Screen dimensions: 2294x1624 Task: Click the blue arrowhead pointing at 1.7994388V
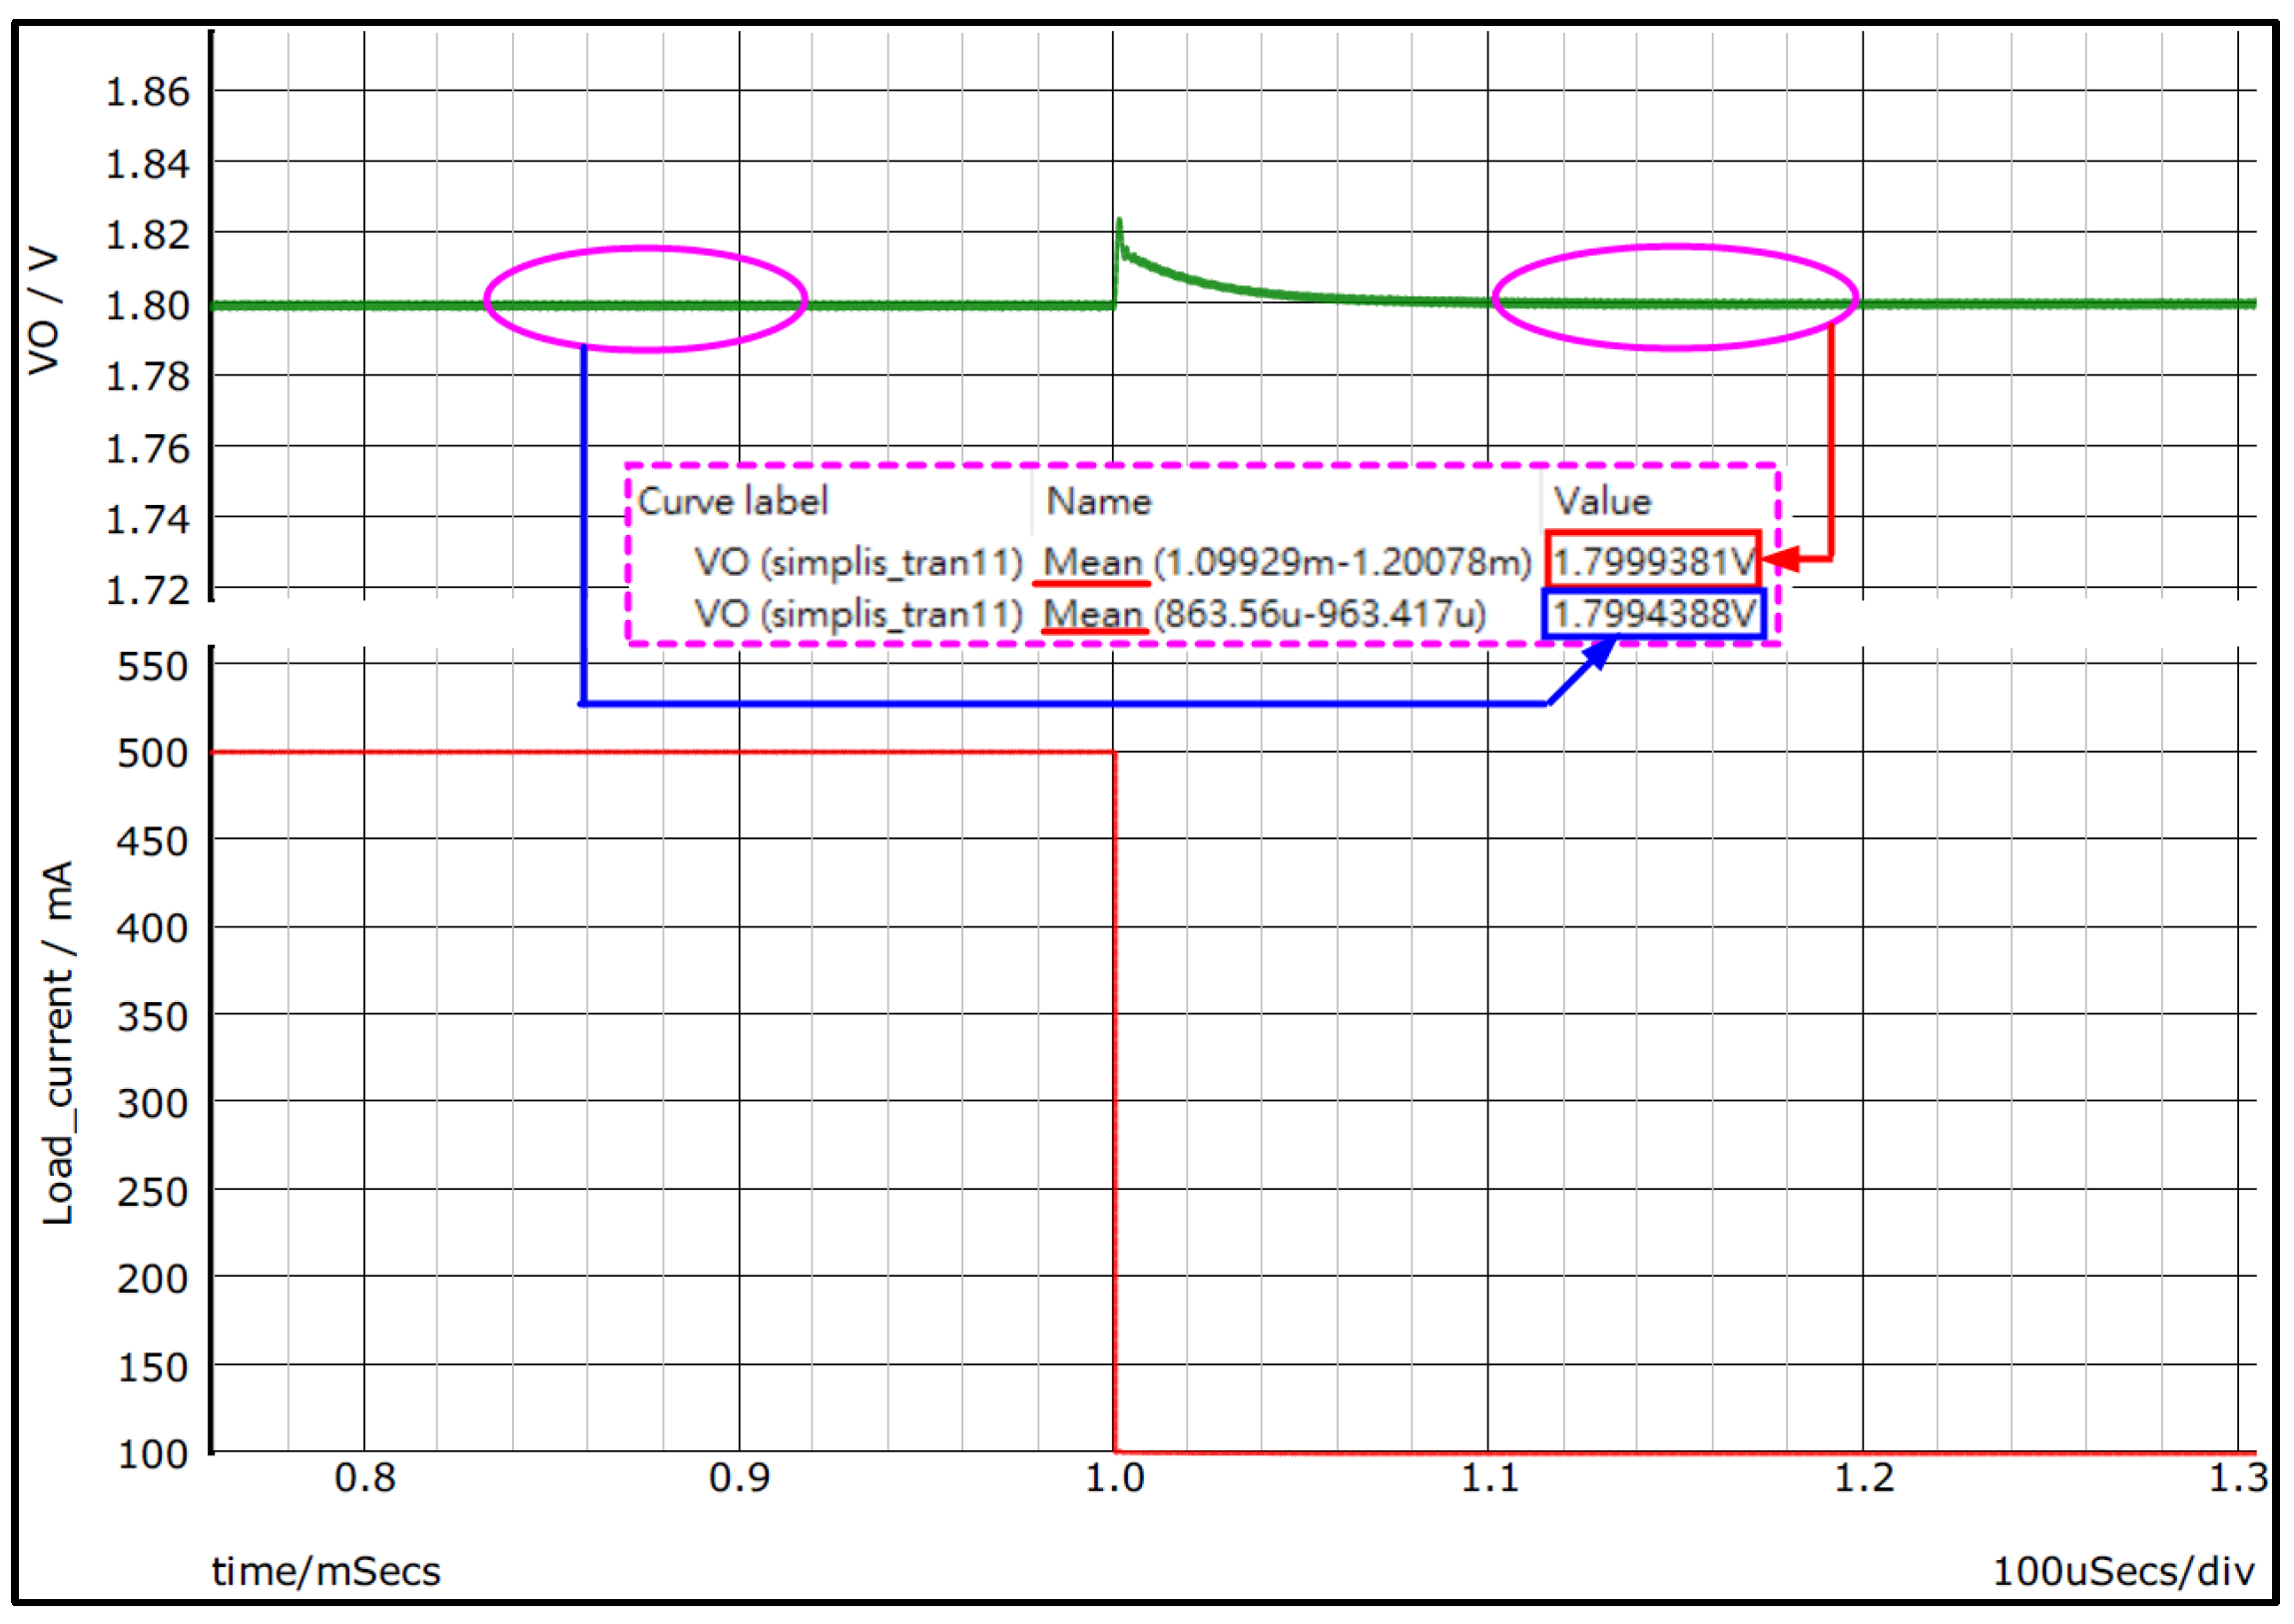tap(1602, 651)
